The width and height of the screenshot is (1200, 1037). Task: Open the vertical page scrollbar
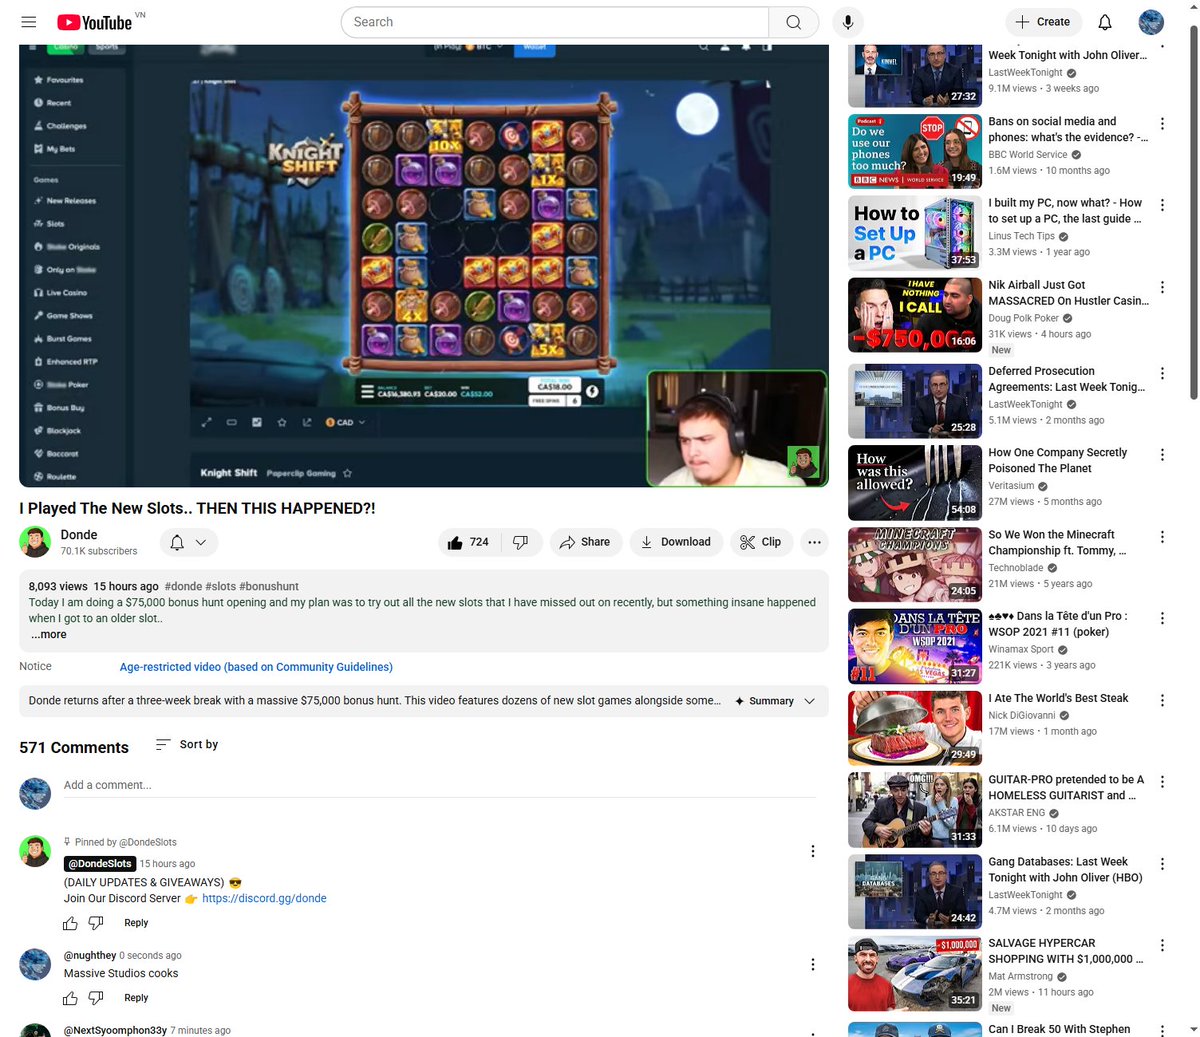click(x=1192, y=213)
